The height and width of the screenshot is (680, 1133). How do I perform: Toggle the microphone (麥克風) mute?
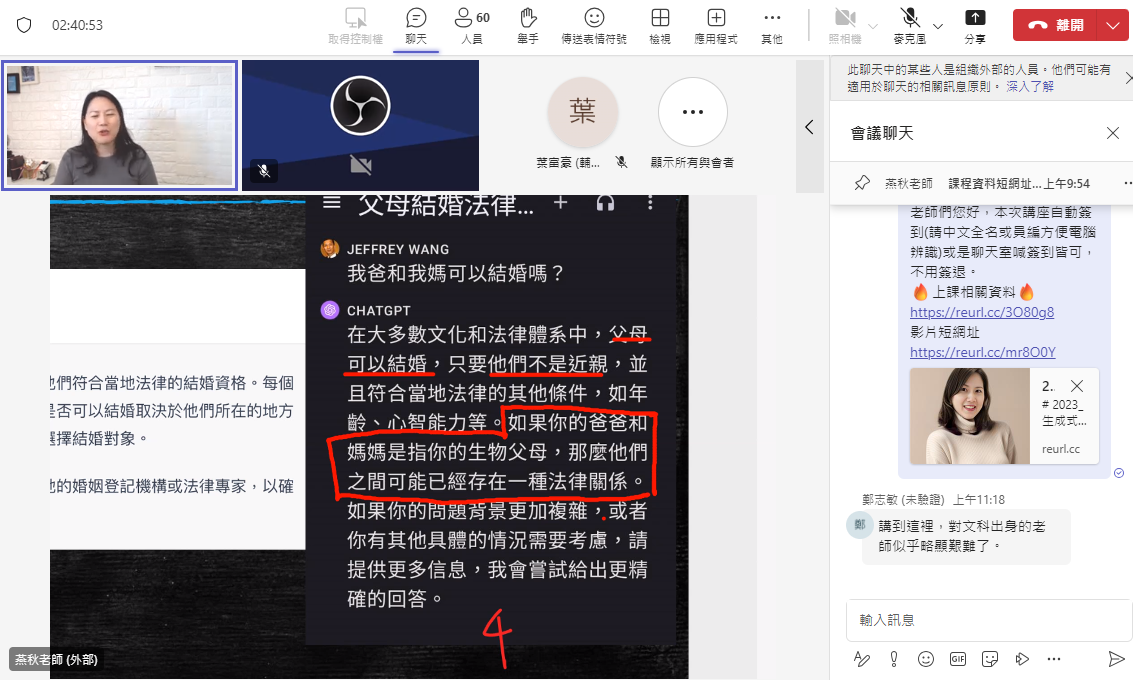pos(910,27)
